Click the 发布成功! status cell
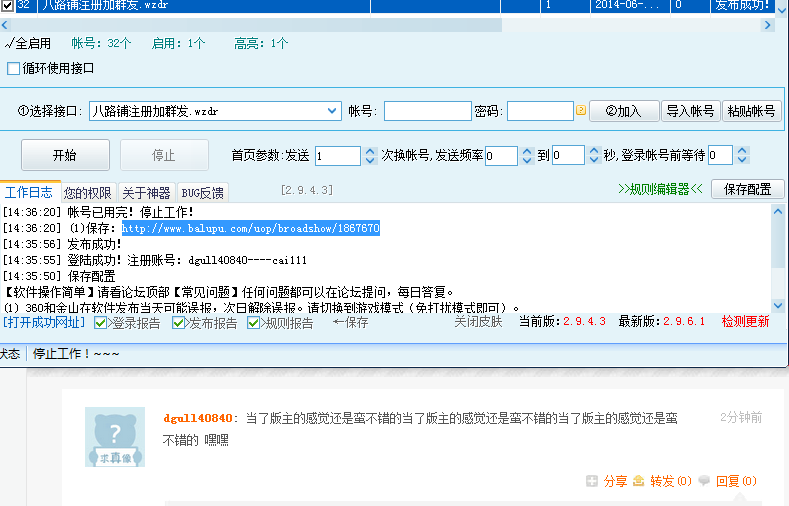 [743, 5]
